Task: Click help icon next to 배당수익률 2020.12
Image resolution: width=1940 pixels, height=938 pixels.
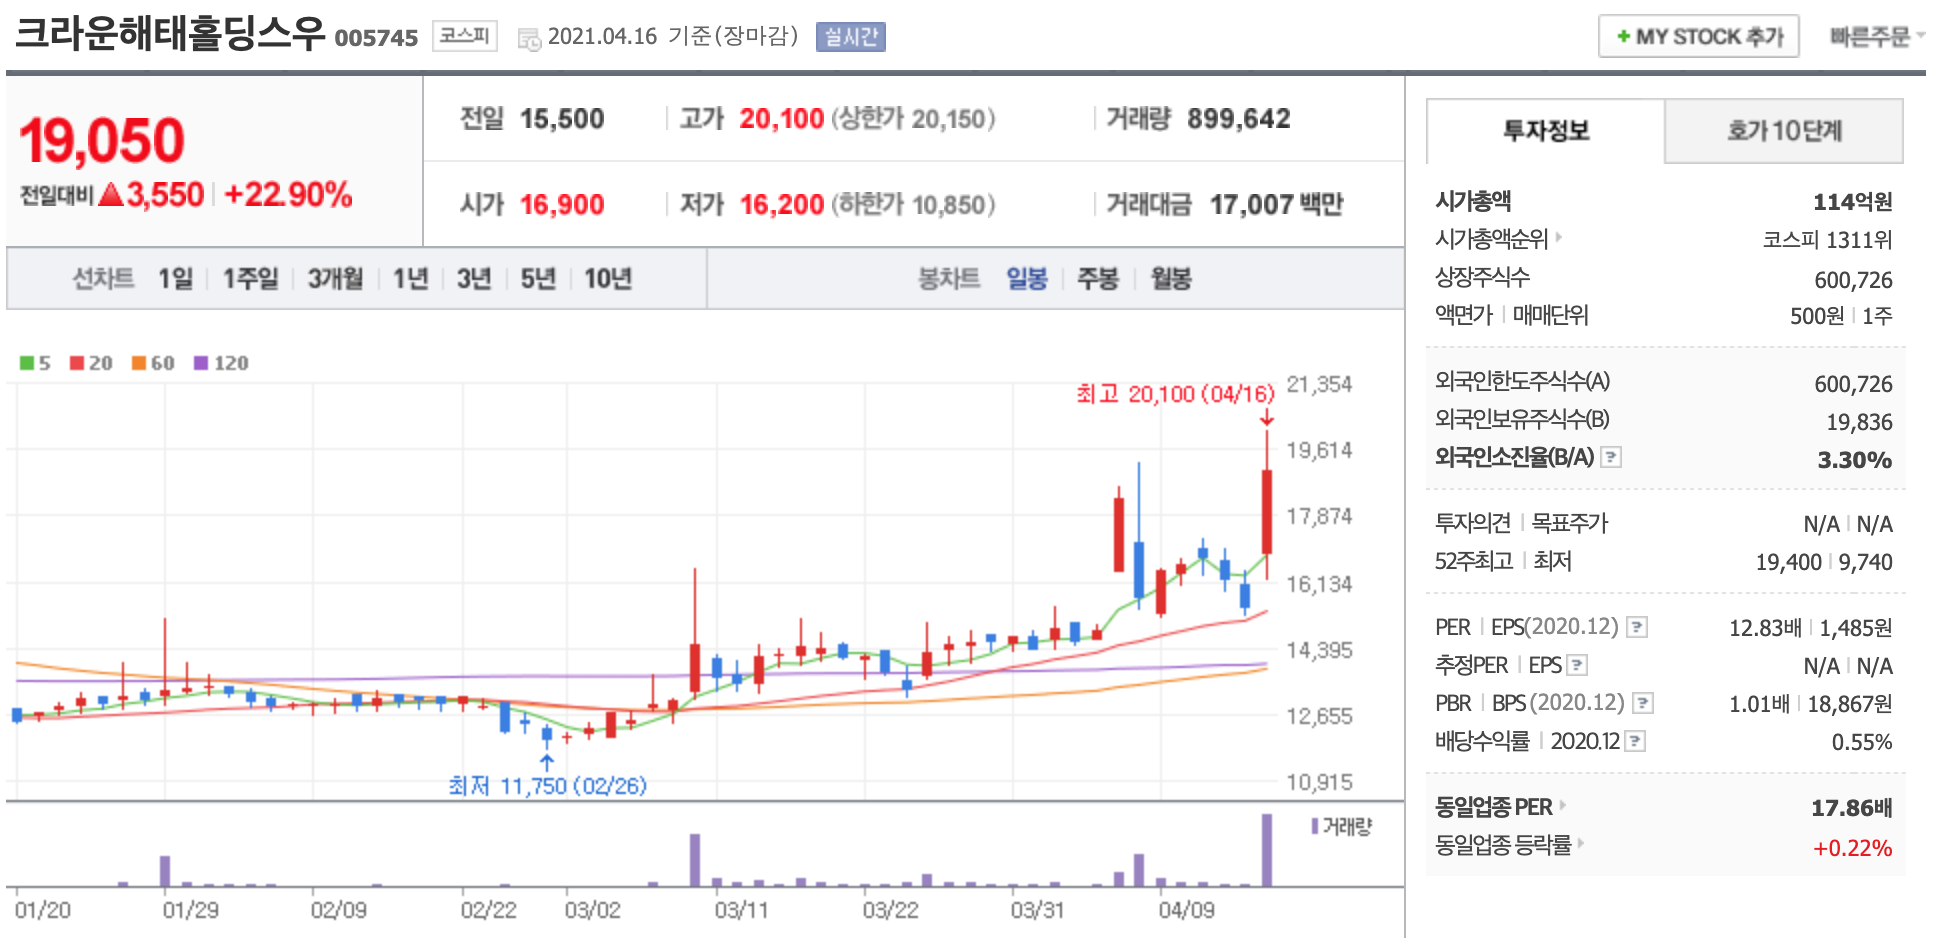Action: pos(1635,741)
